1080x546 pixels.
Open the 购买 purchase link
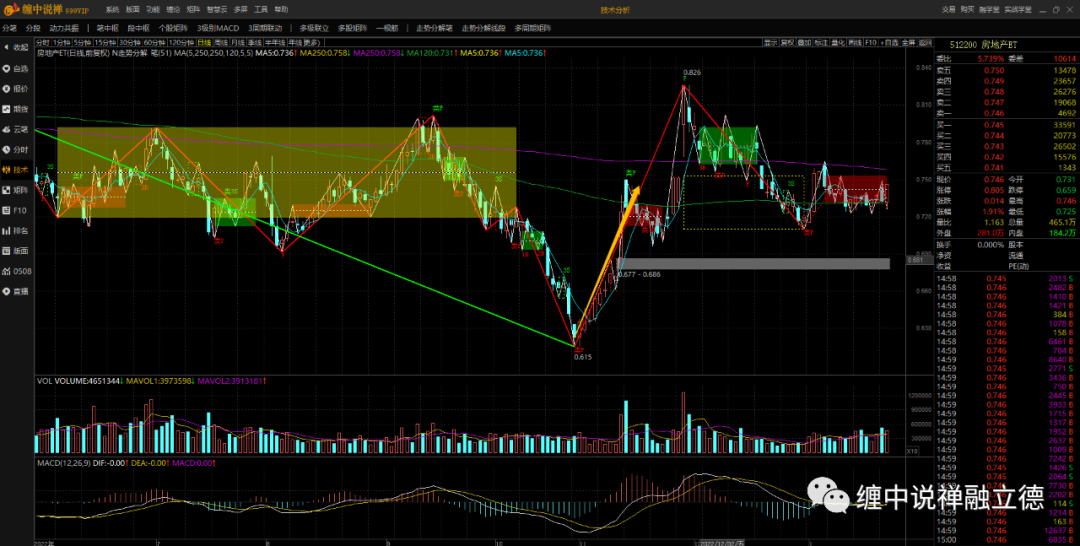tap(967, 10)
